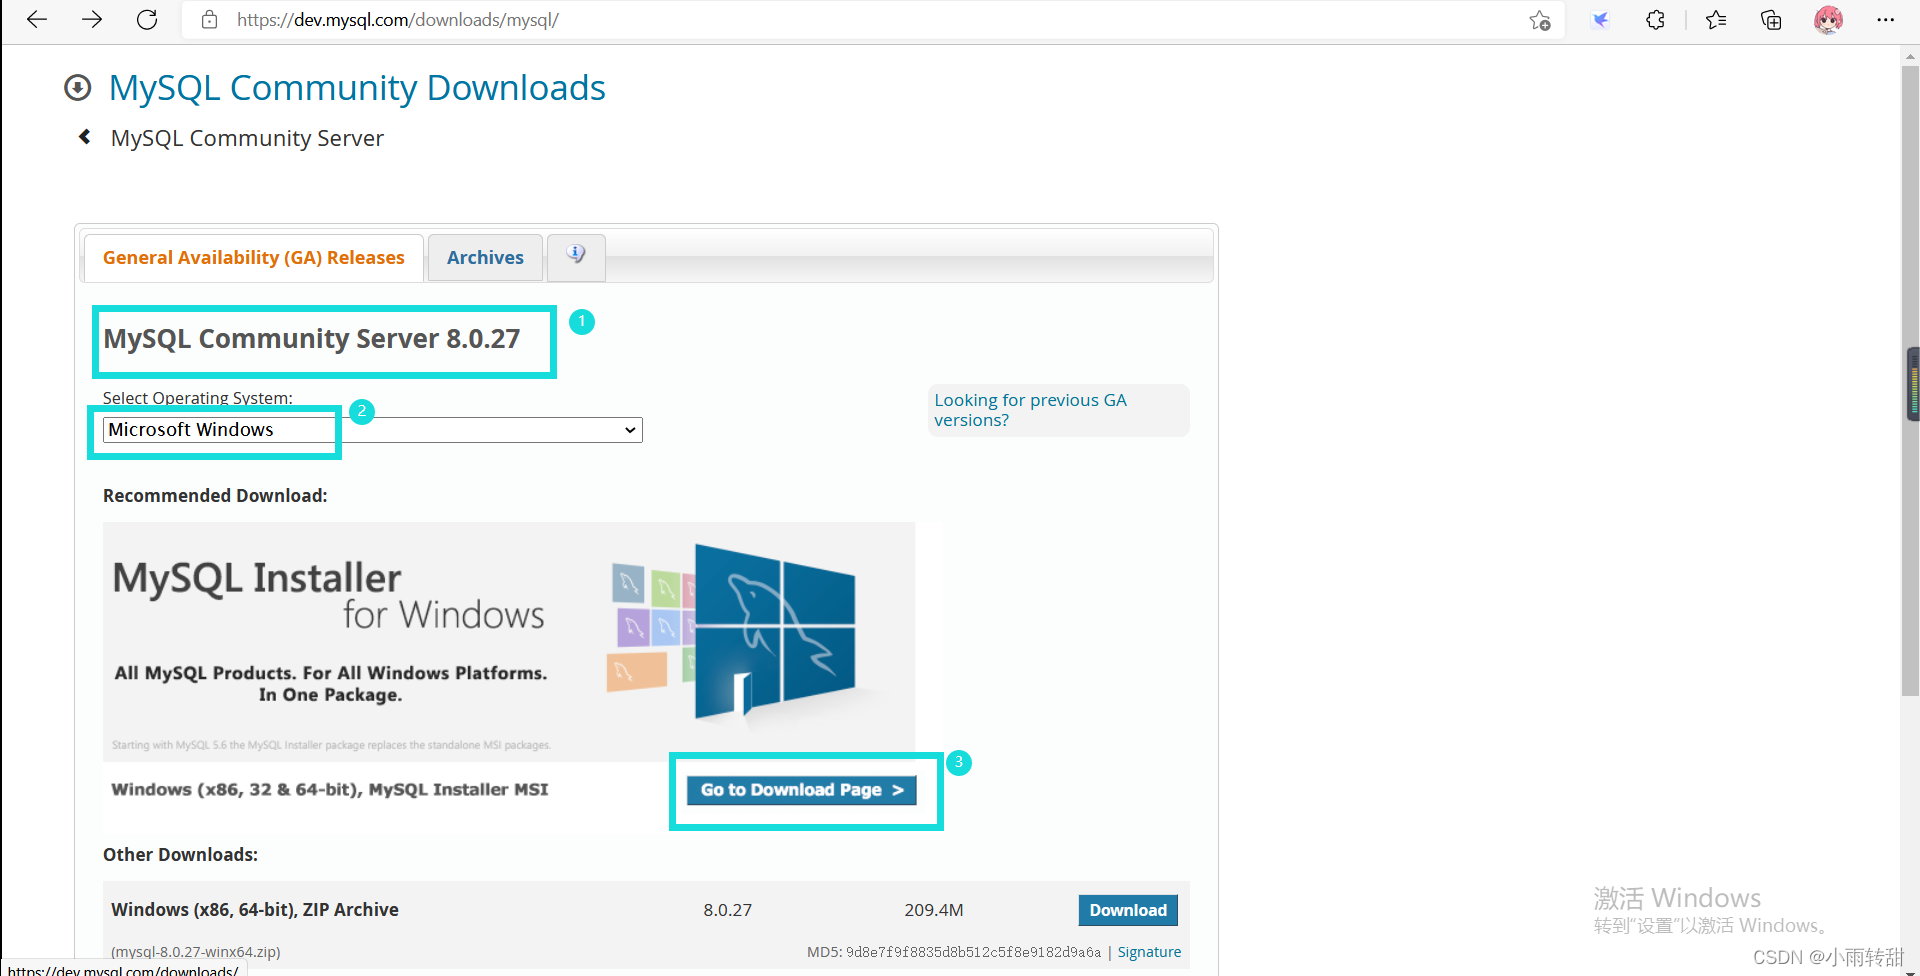
Task: Switch to the Archives tab
Action: point(485,258)
